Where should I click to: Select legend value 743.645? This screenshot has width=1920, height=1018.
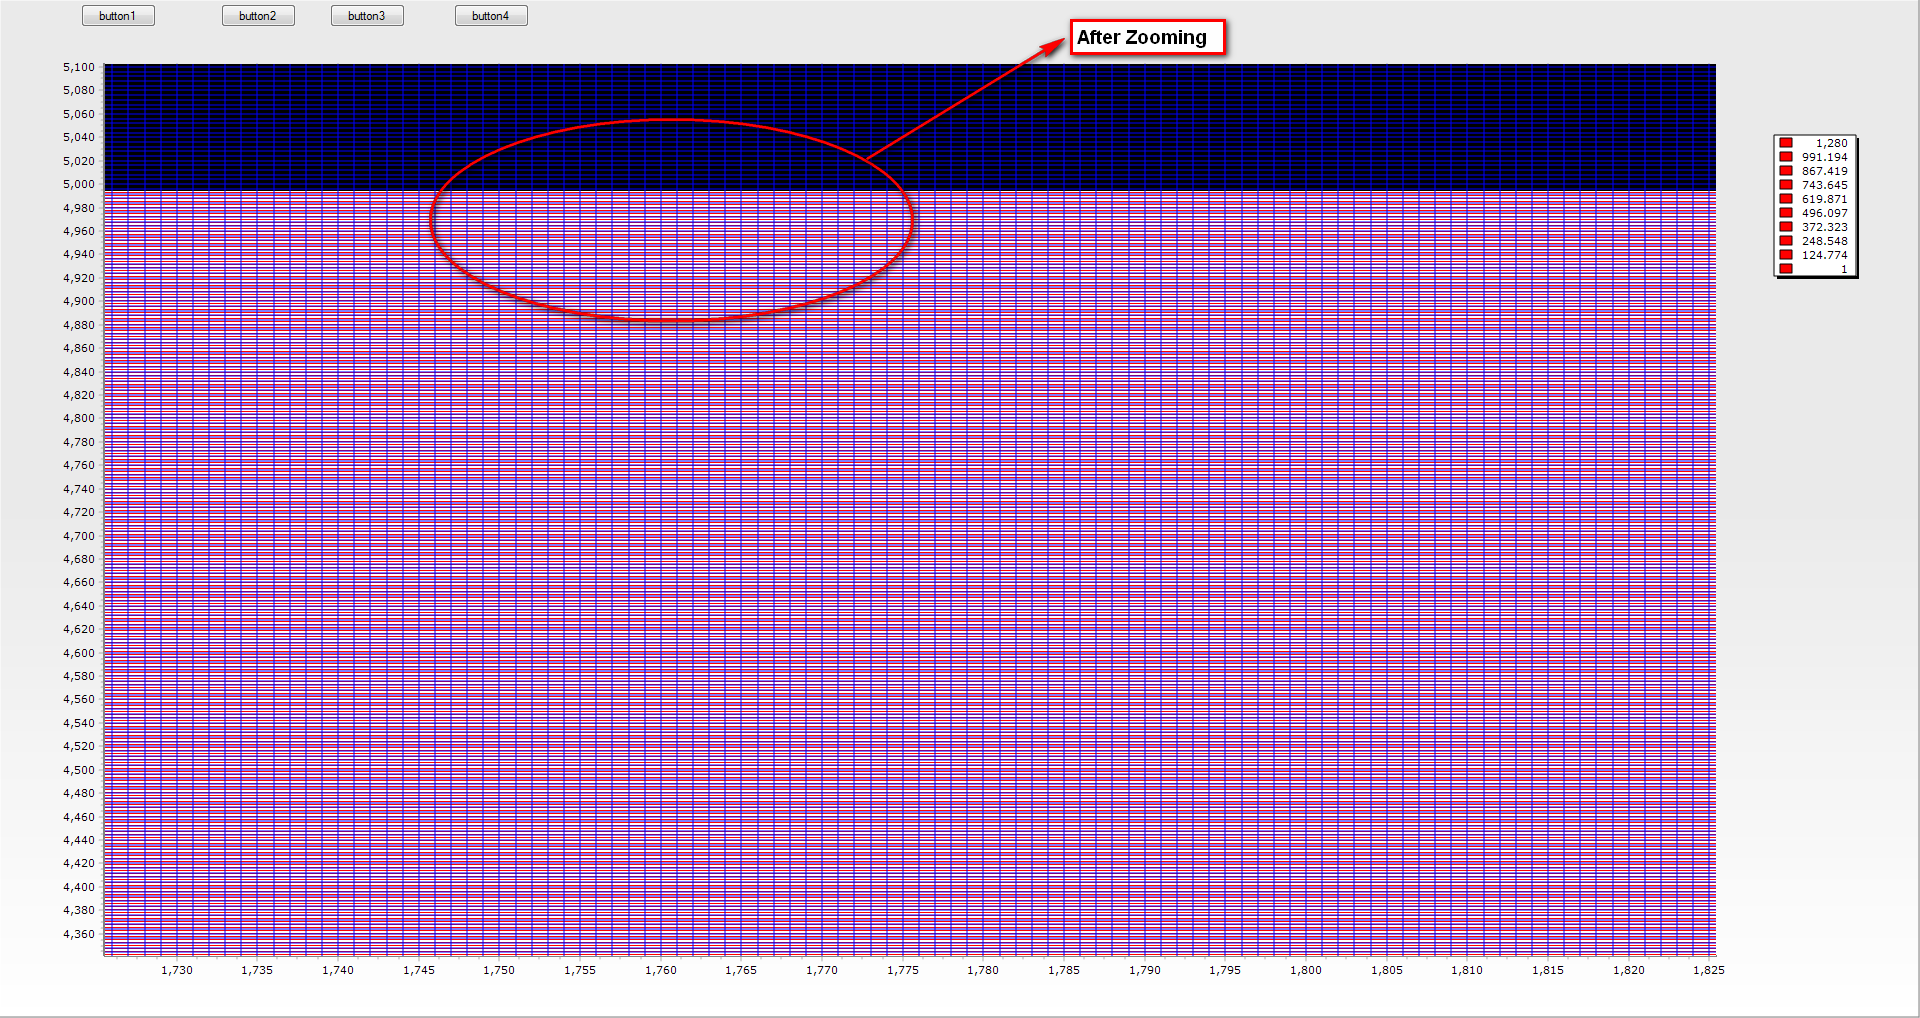point(1825,185)
